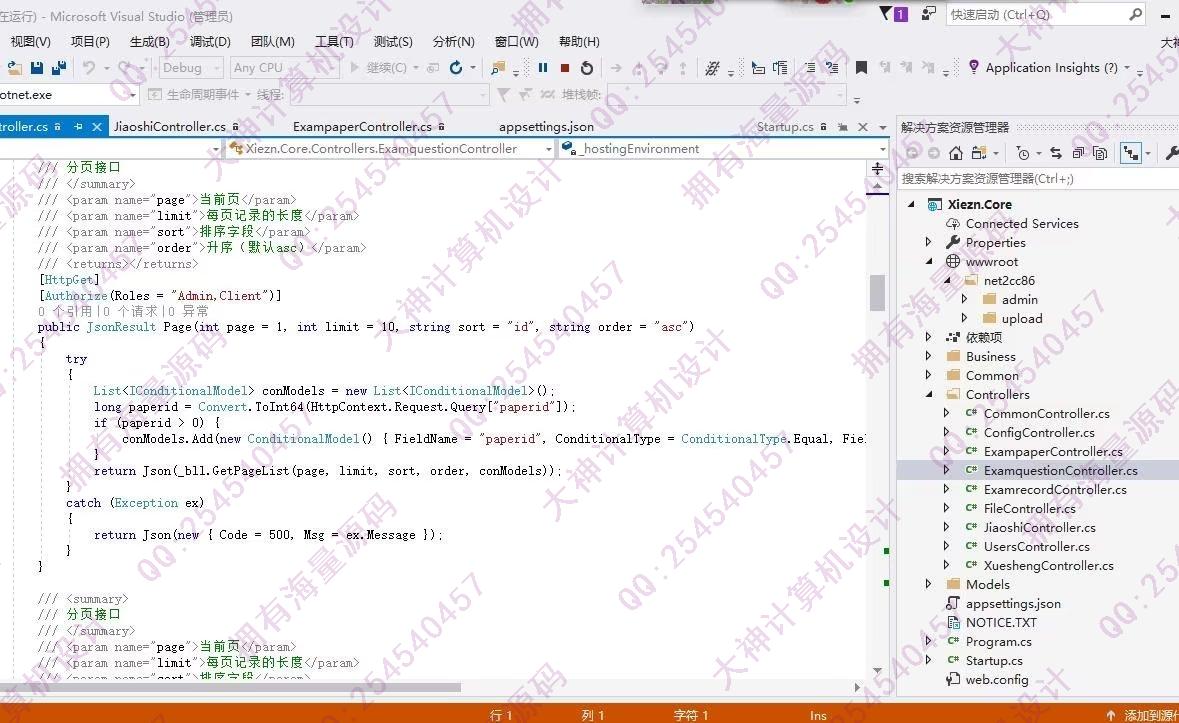The image size is (1179, 723).
Task: Promote Startup.cs preview tab to keep open
Action: tap(843, 127)
